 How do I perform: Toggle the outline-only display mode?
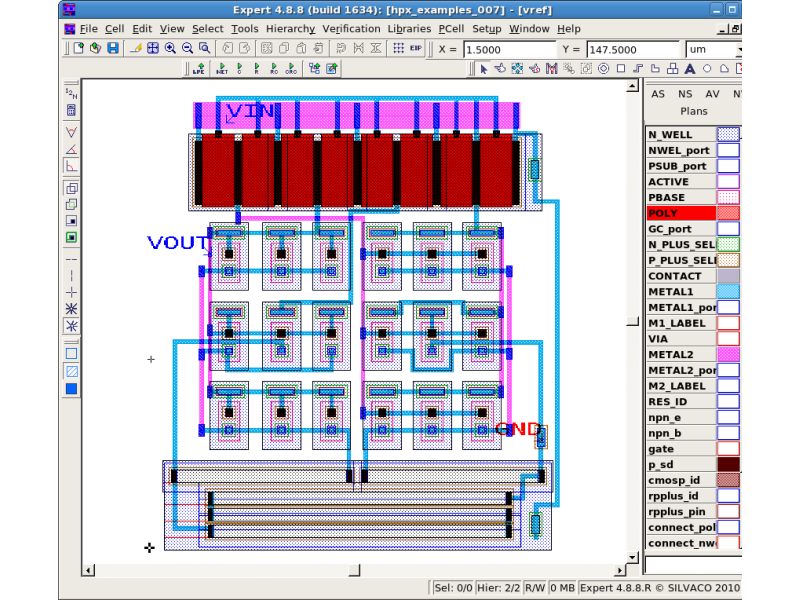tap(71, 353)
